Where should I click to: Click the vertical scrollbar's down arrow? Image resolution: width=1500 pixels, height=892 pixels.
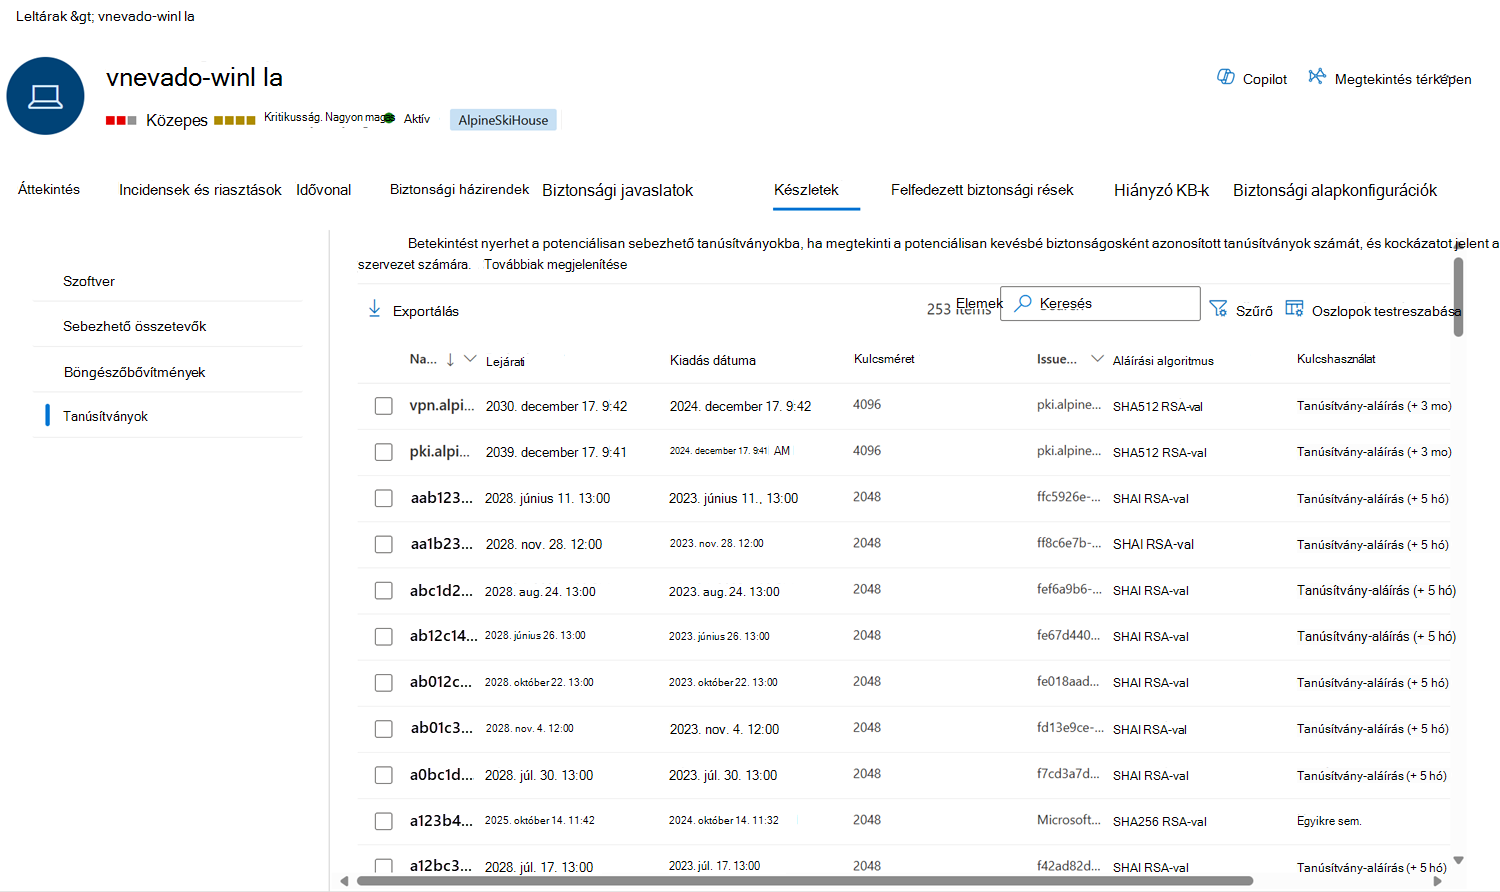pyautogui.click(x=1459, y=860)
